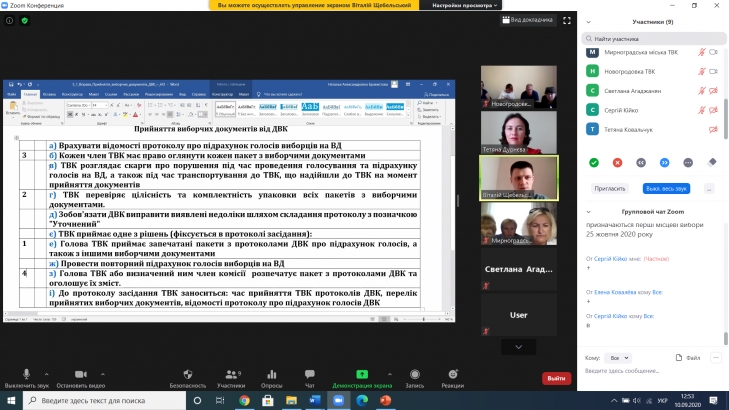729x410 pixels.
Task: Toggle the blue 'go faster' reaction
Action: click(665, 162)
